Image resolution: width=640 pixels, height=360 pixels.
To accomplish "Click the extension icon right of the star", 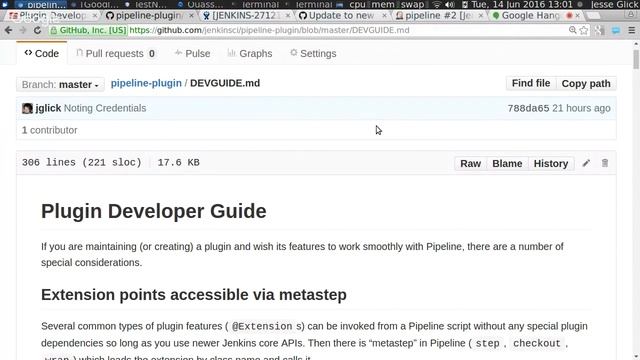I will pyautogui.click(x=599, y=30).
